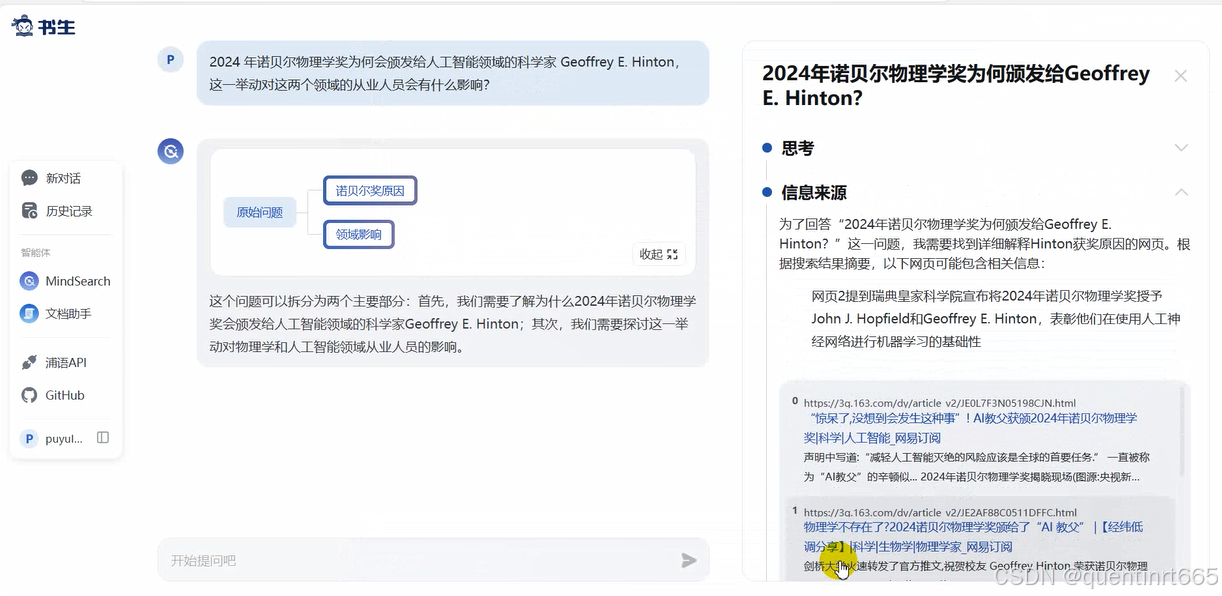Select the 原始问题 node
Screen dimensions: 1222x596
(260, 212)
